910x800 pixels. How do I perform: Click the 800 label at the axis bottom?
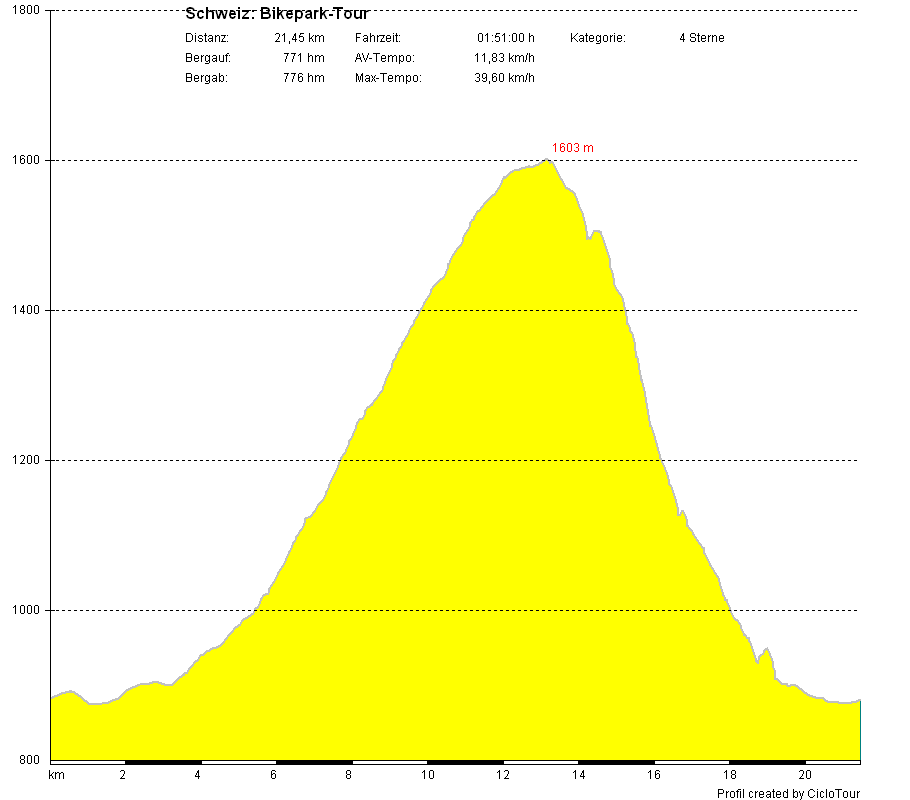28,760
